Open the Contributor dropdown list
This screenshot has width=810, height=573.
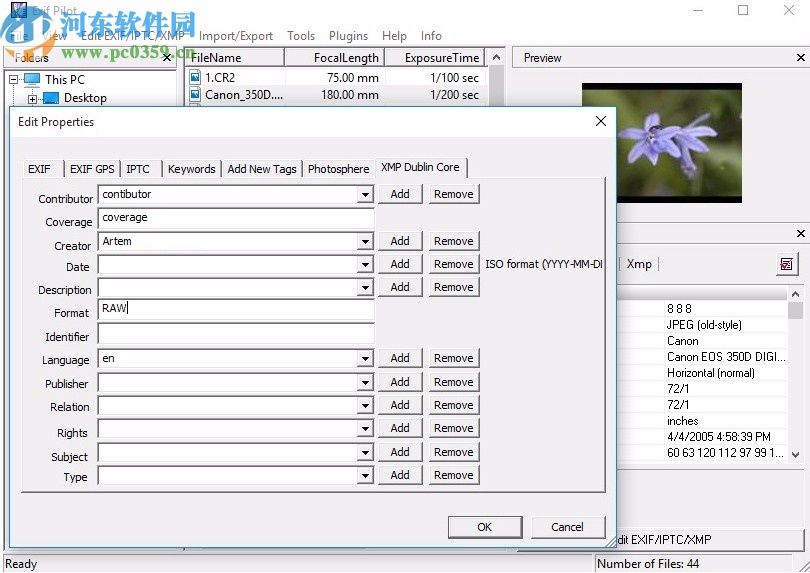tap(365, 195)
